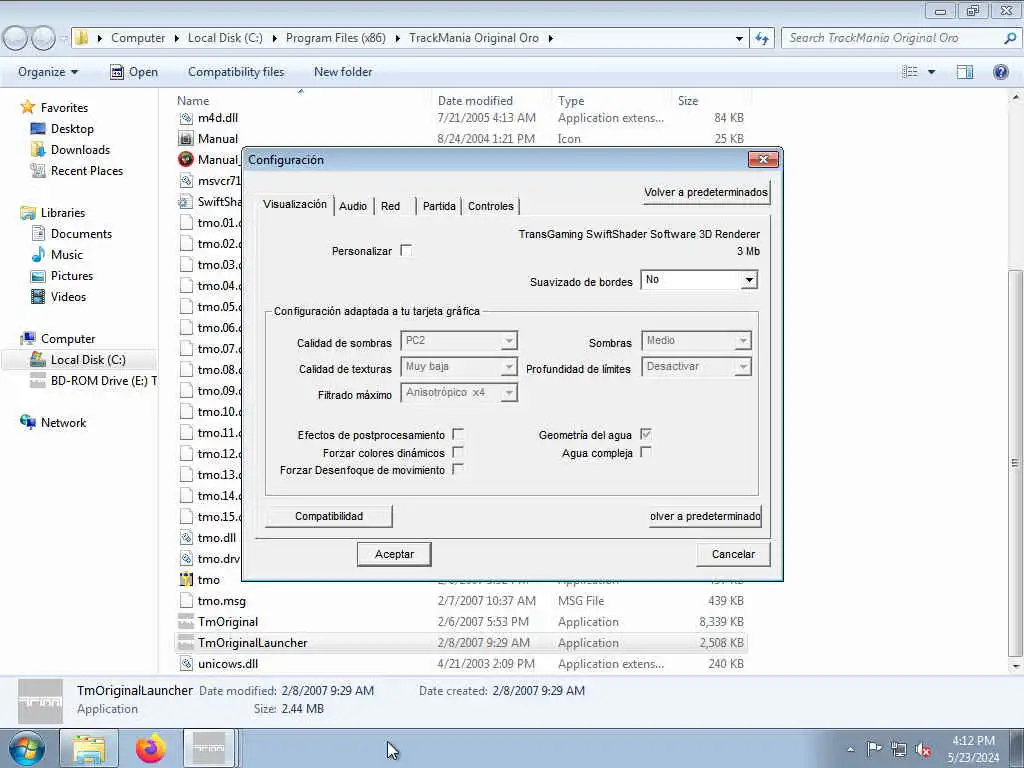Open the Organize menu dropdown

(48, 72)
